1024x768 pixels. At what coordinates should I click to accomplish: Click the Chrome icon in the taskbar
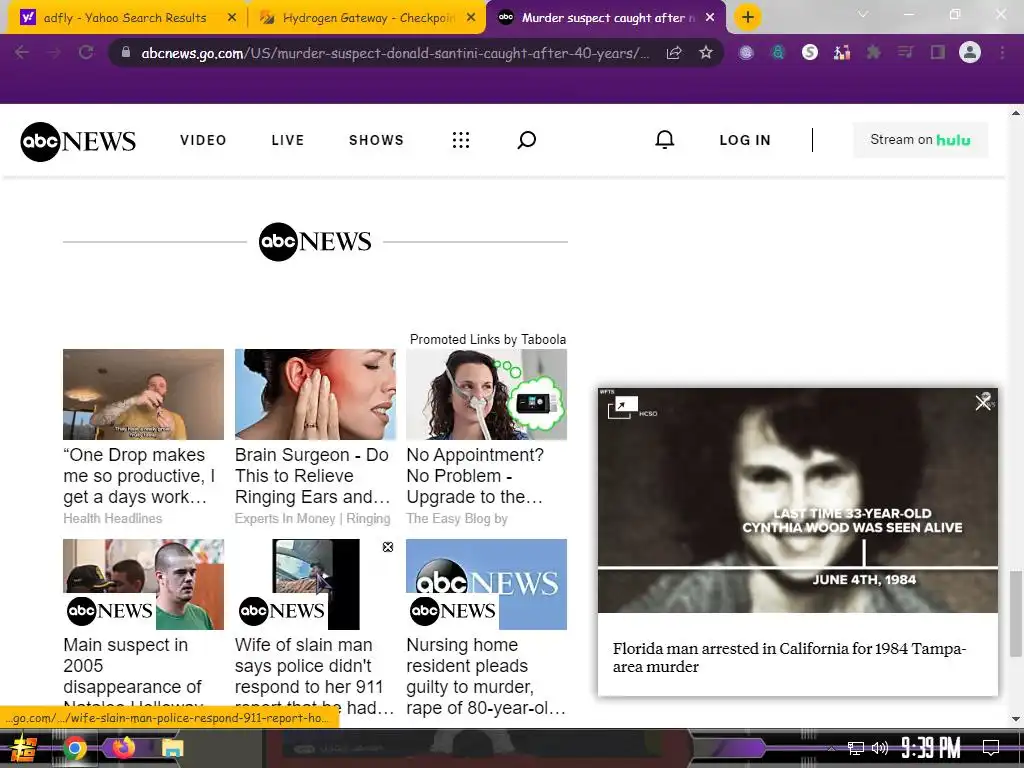(75, 748)
